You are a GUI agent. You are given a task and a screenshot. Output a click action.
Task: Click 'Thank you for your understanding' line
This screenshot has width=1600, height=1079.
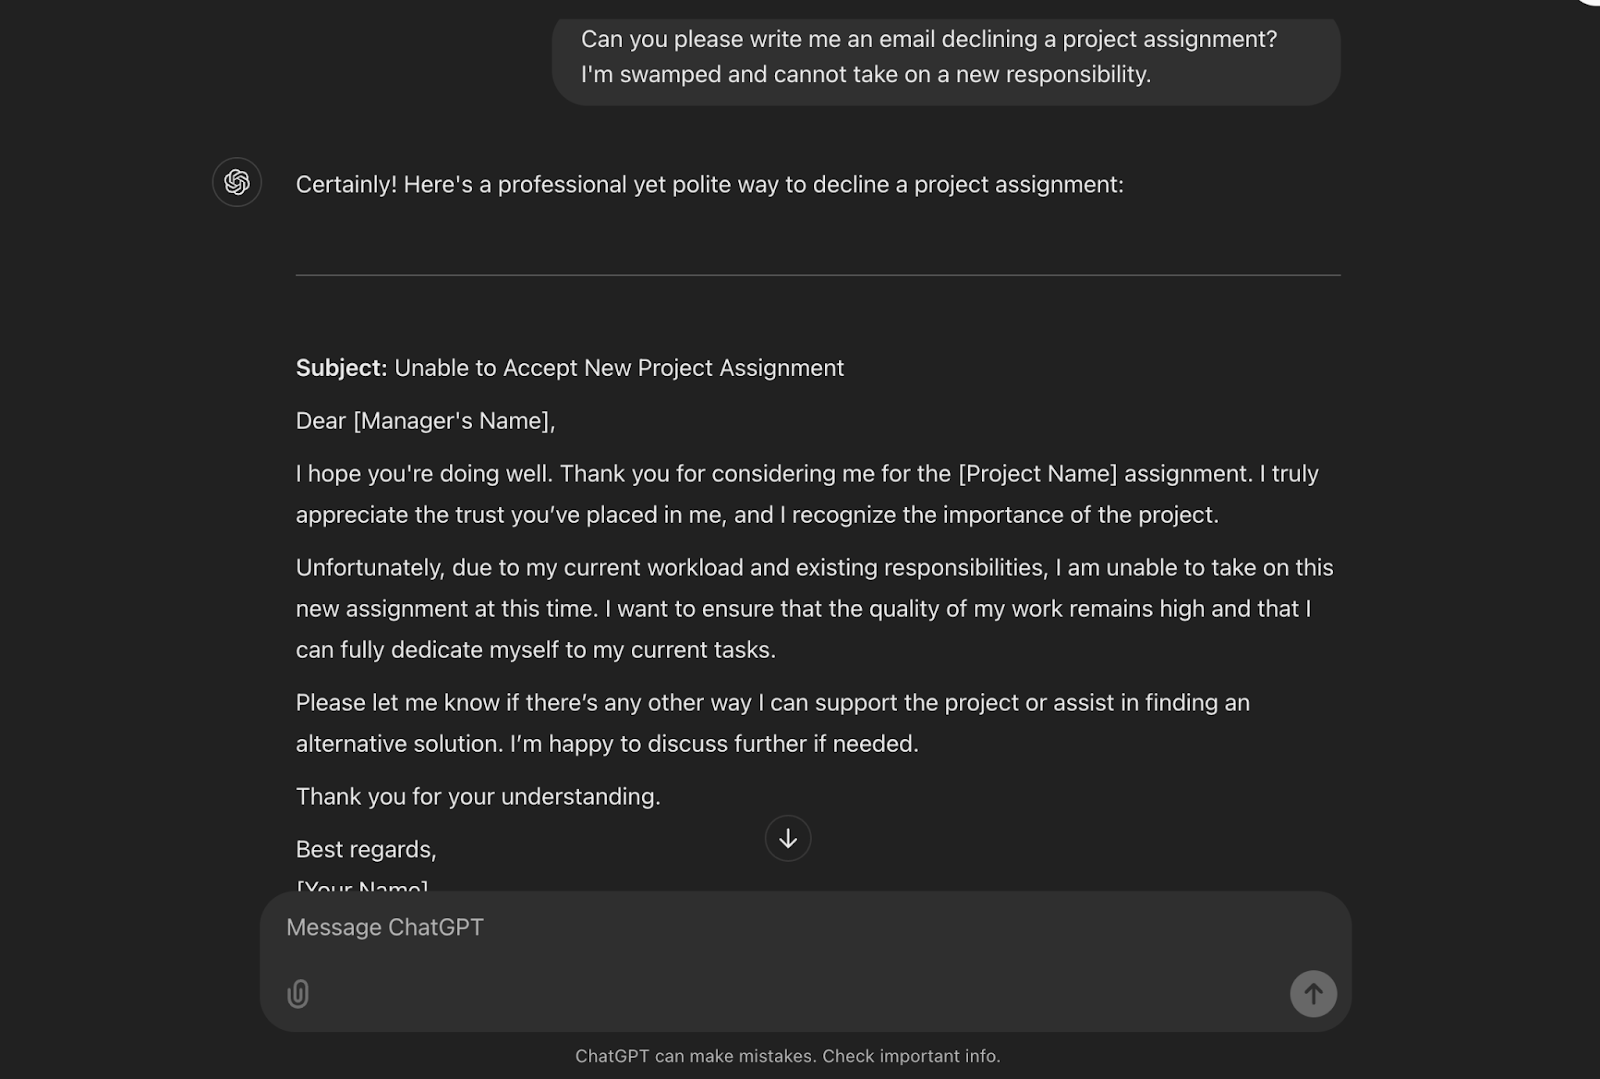[x=478, y=796]
